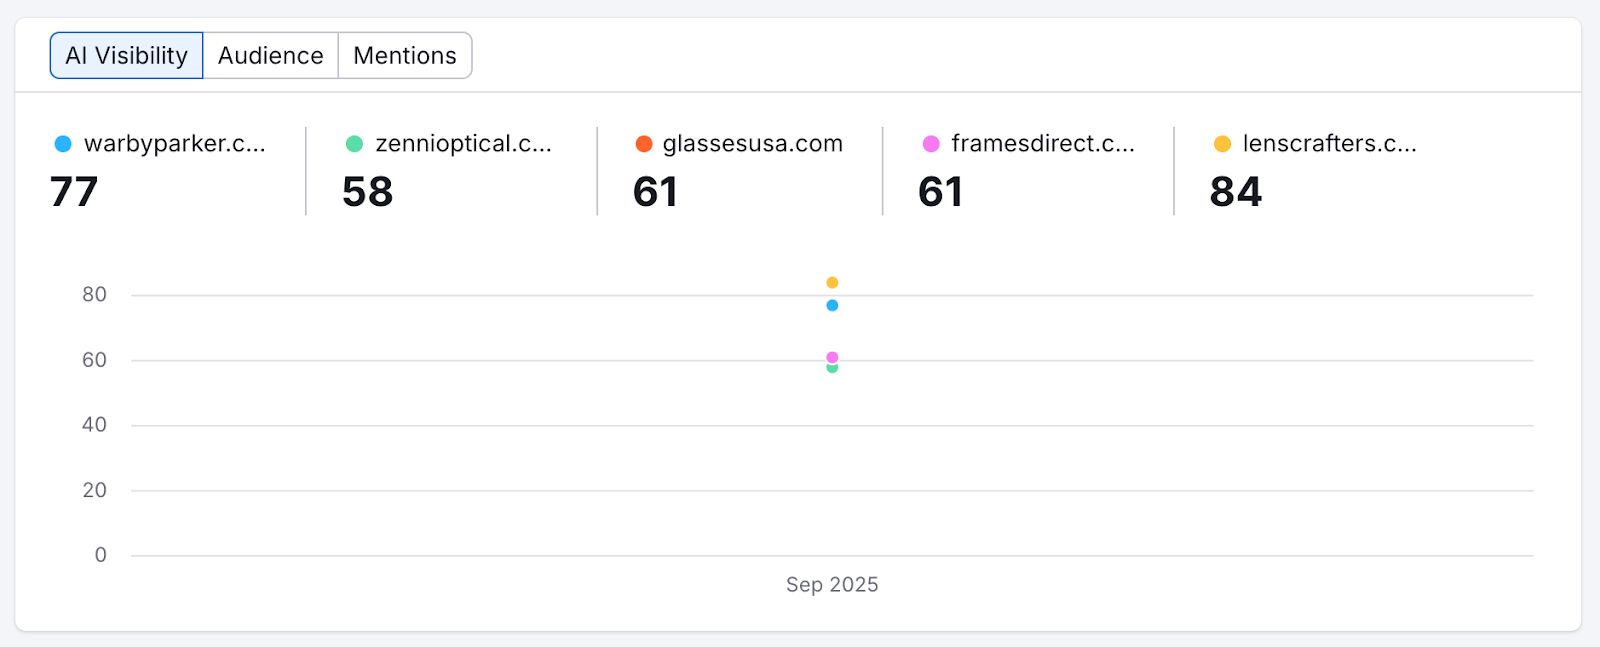
Task: Click the Sep 2025 axis label
Action: click(831, 584)
